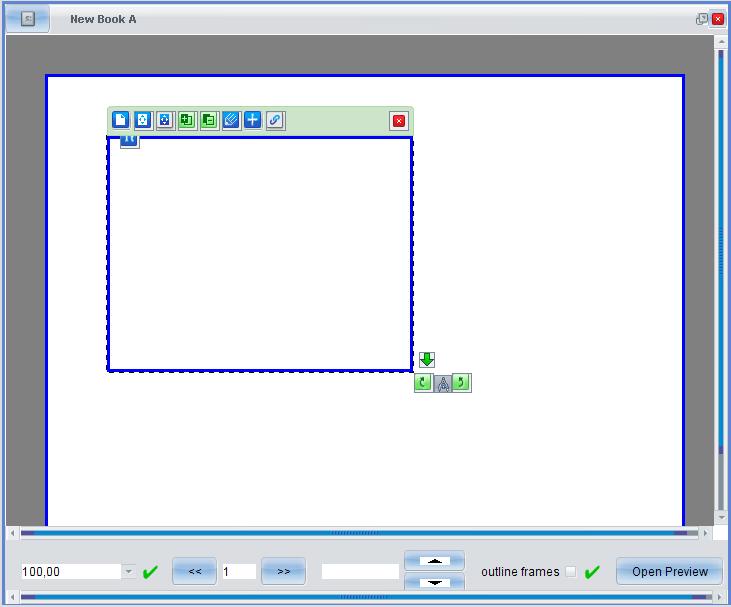
Task: Click the Open Preview button
Action: [669, 571]
